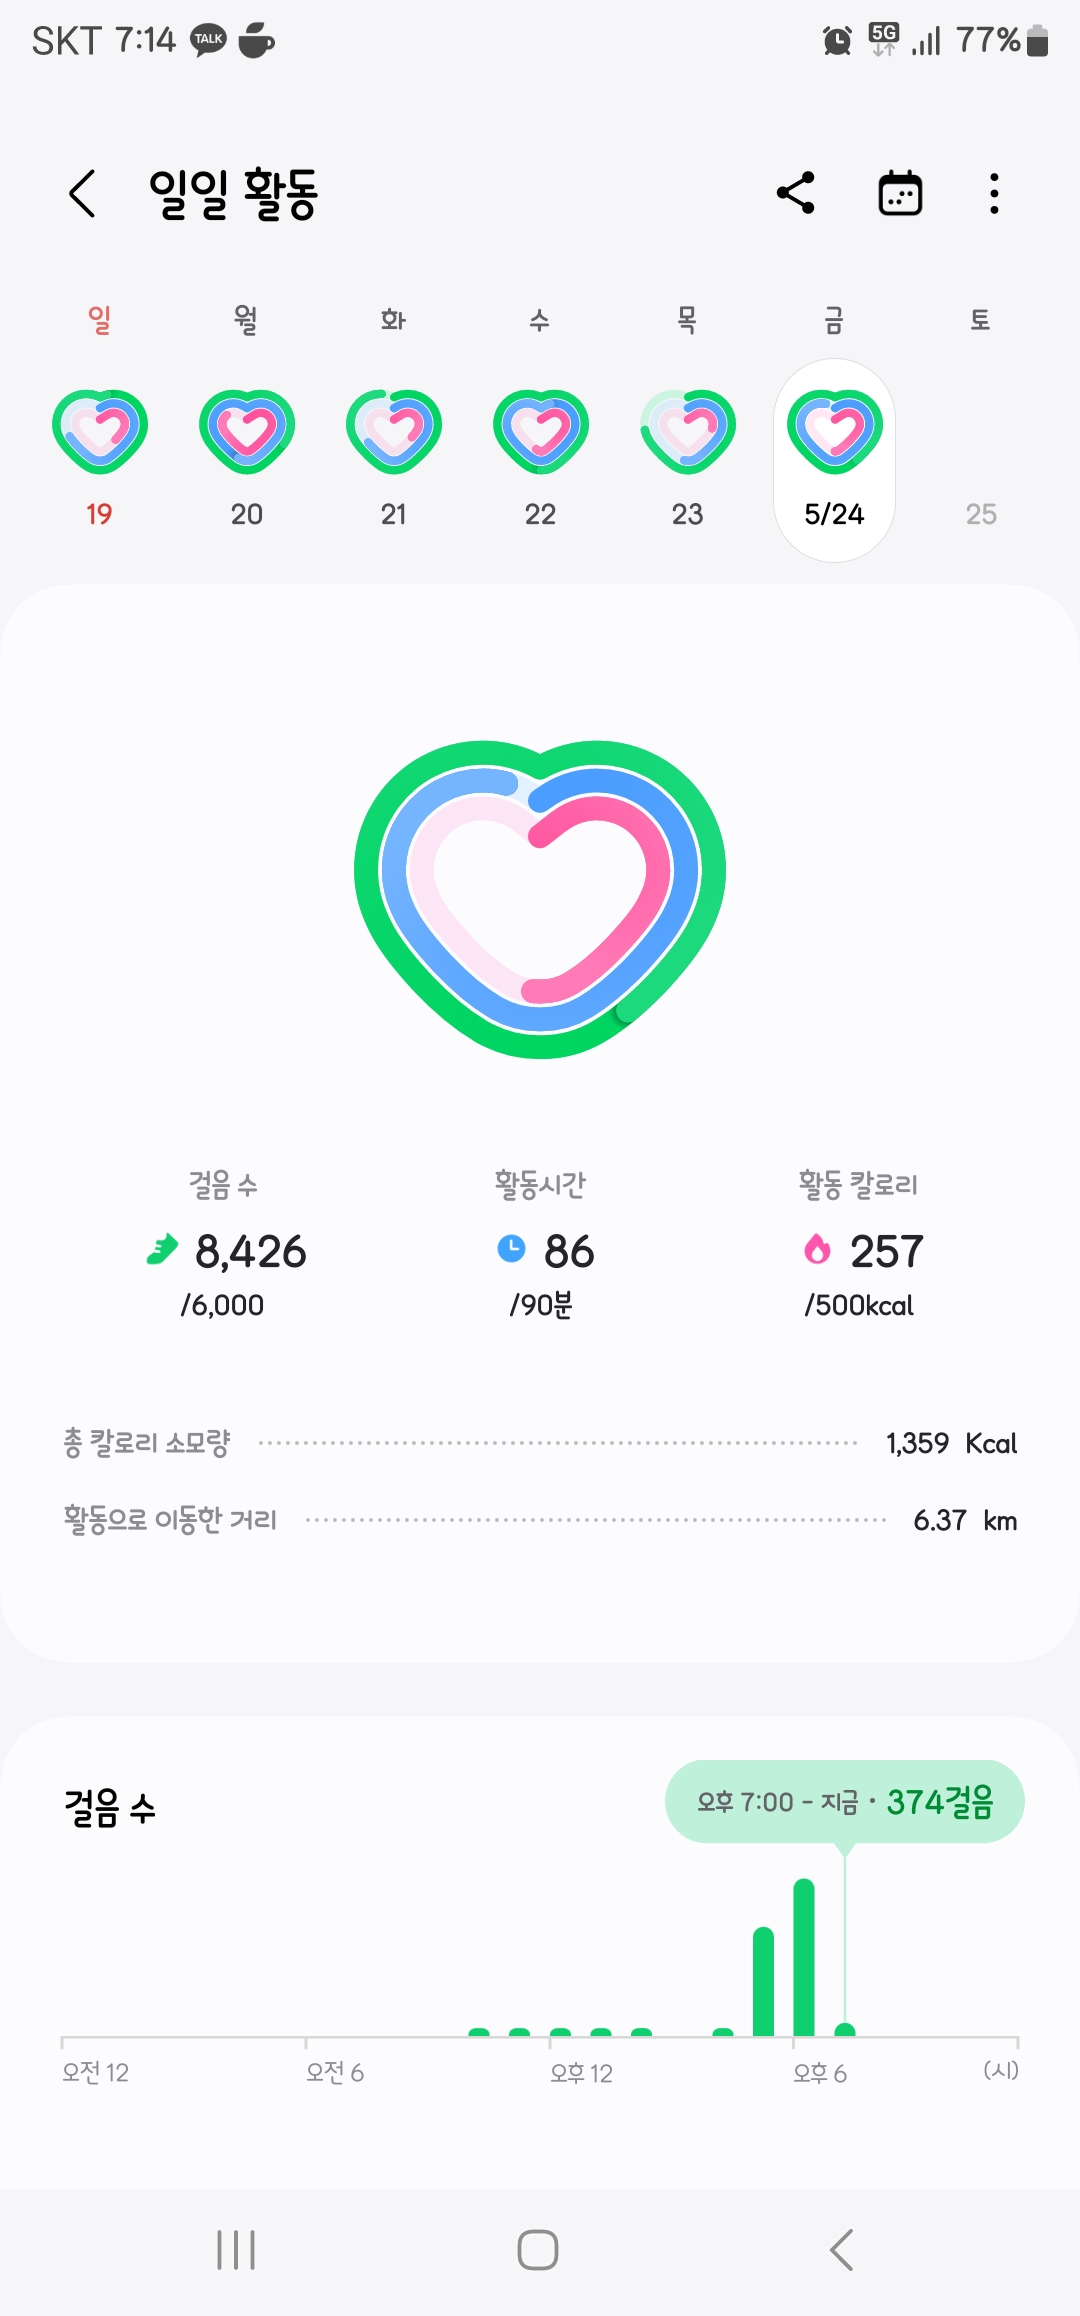Select Sunday 19 heart icon
Image resolution: width=1080 pixels, height=2316 pixels.
tap(100, 432)
